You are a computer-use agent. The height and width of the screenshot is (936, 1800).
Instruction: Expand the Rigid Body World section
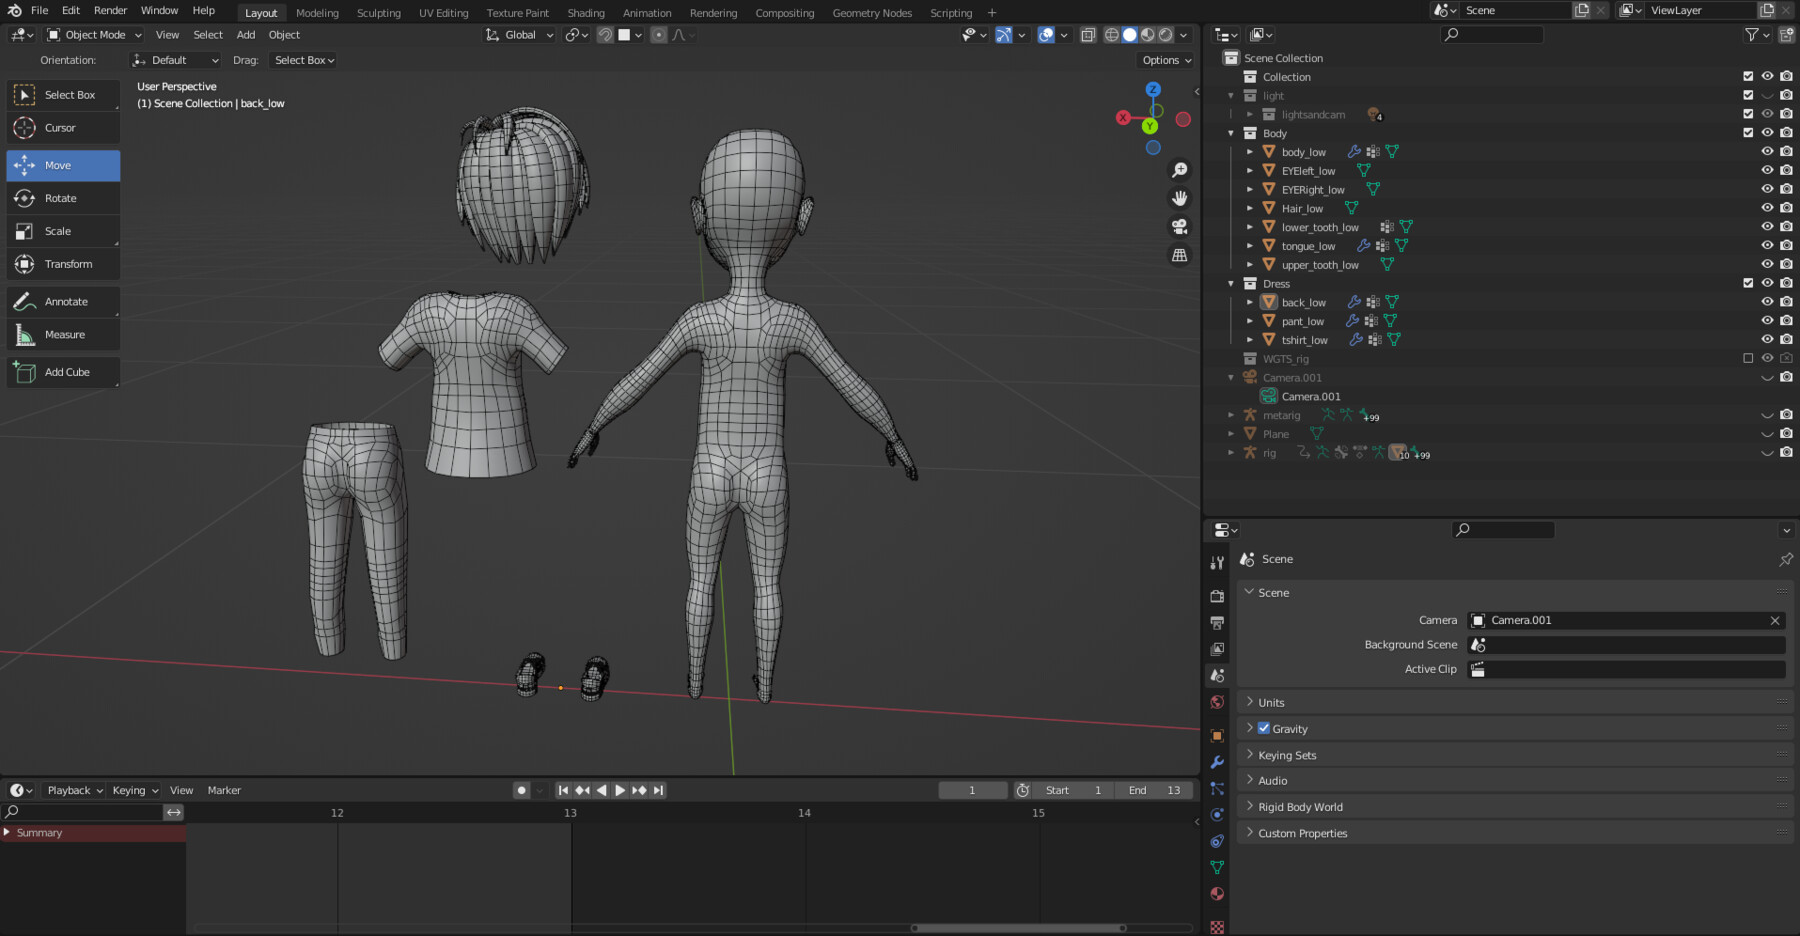(x=1298, y=806)
